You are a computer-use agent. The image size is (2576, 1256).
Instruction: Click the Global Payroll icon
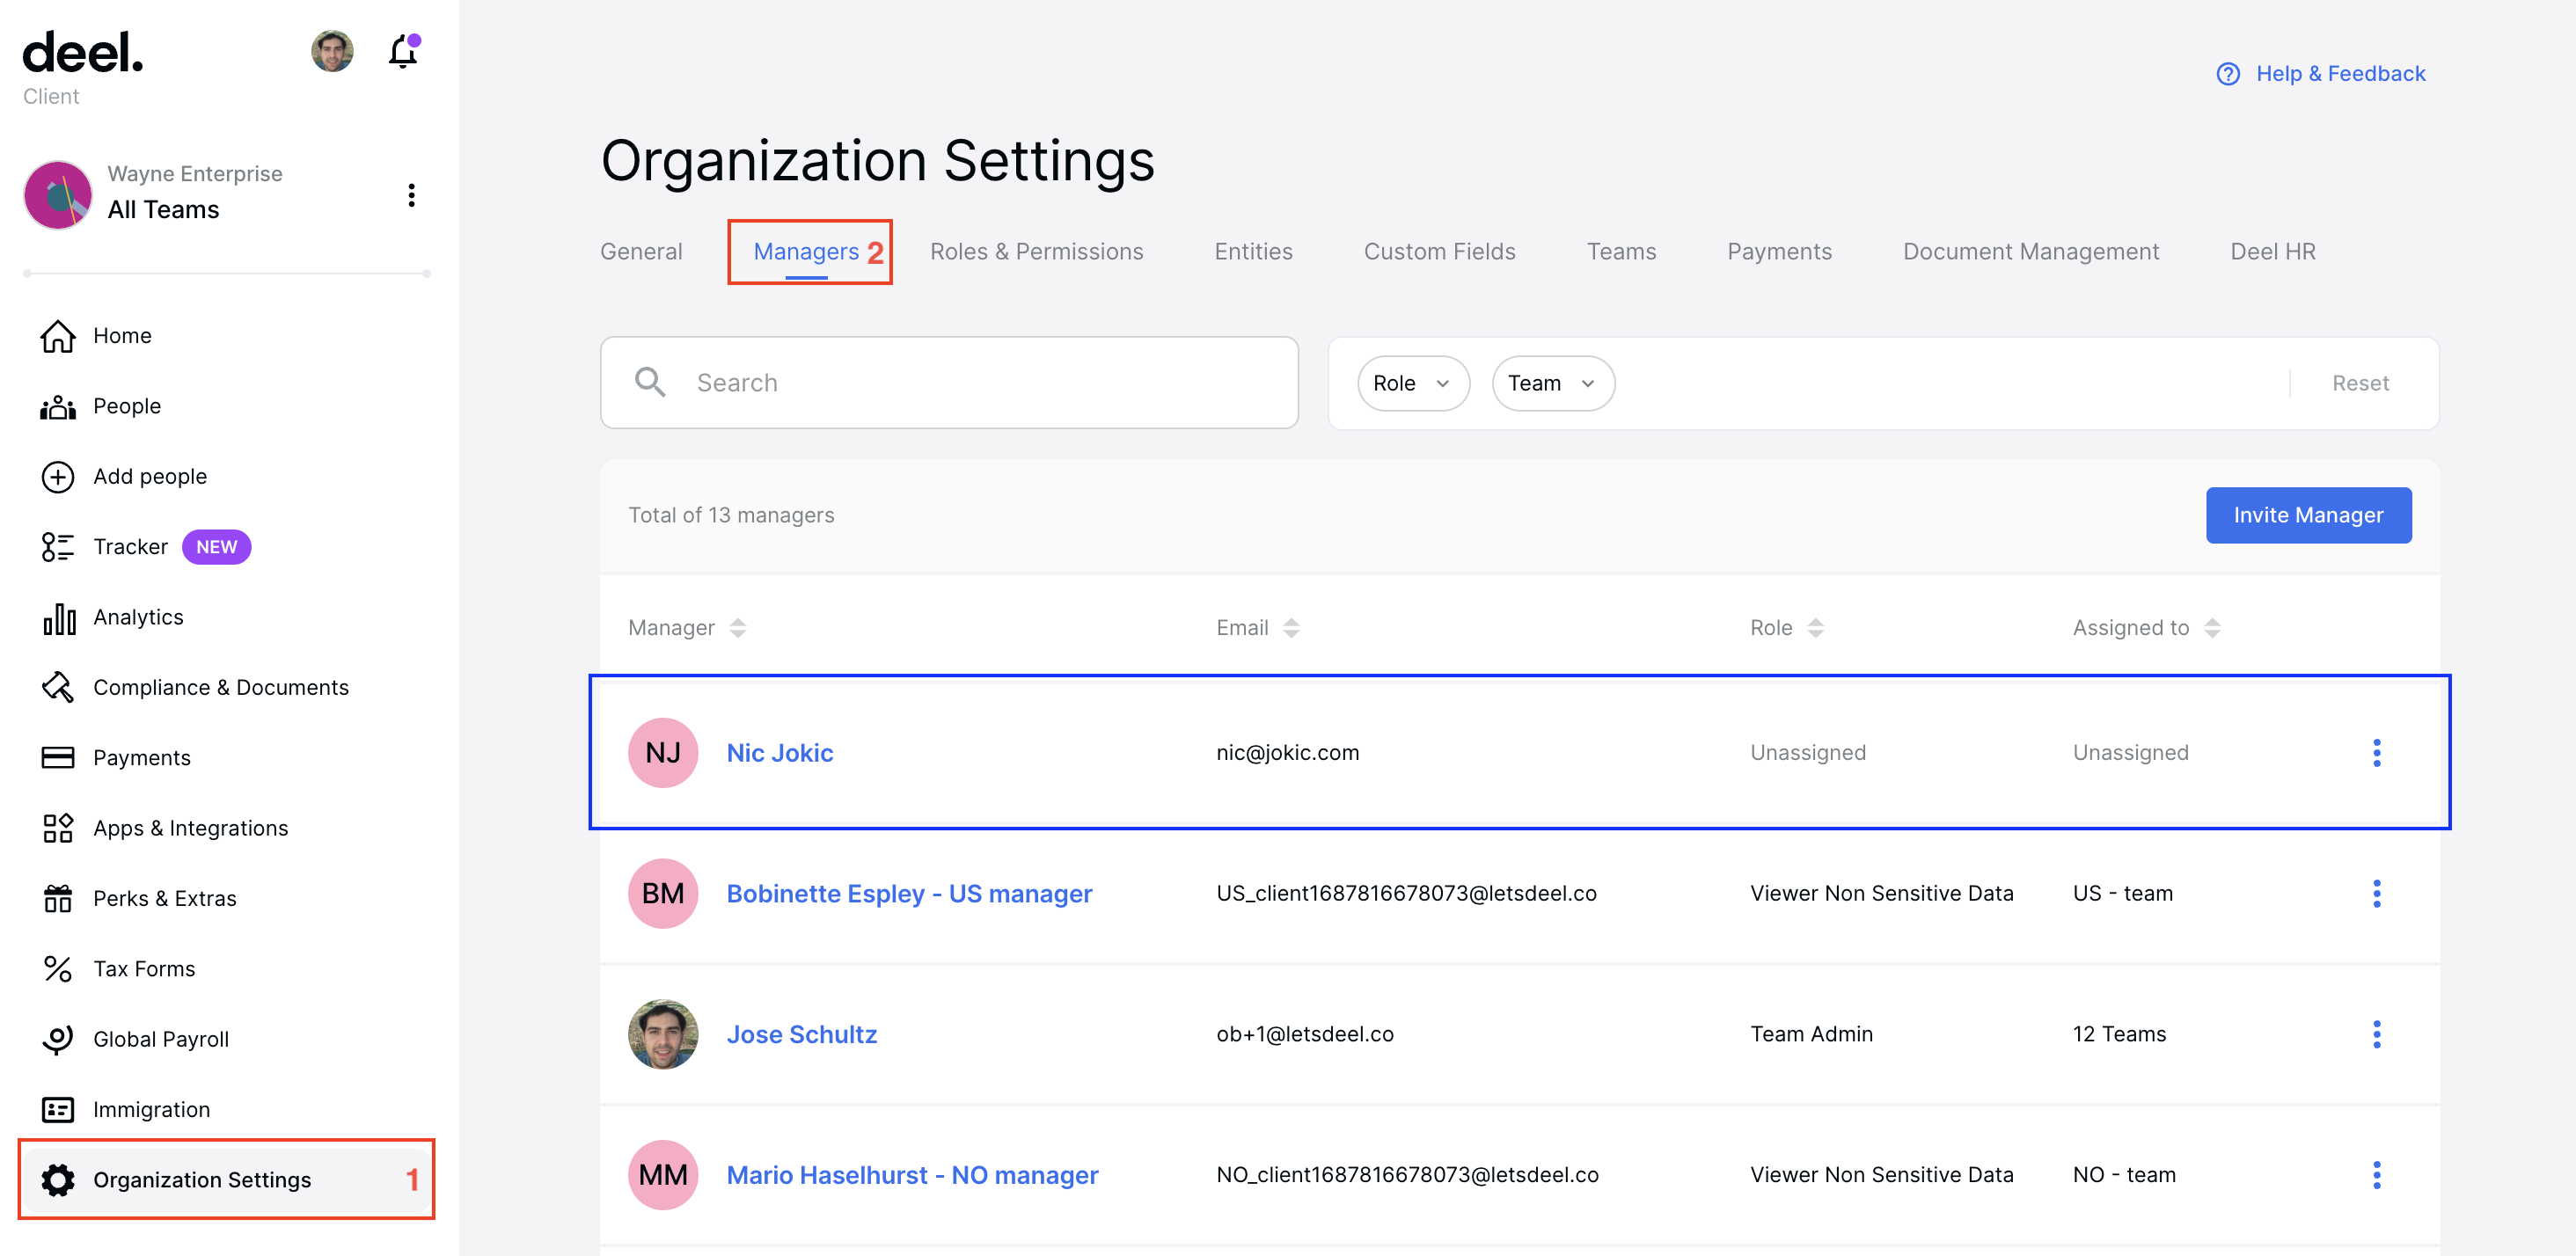point(58,1039)
